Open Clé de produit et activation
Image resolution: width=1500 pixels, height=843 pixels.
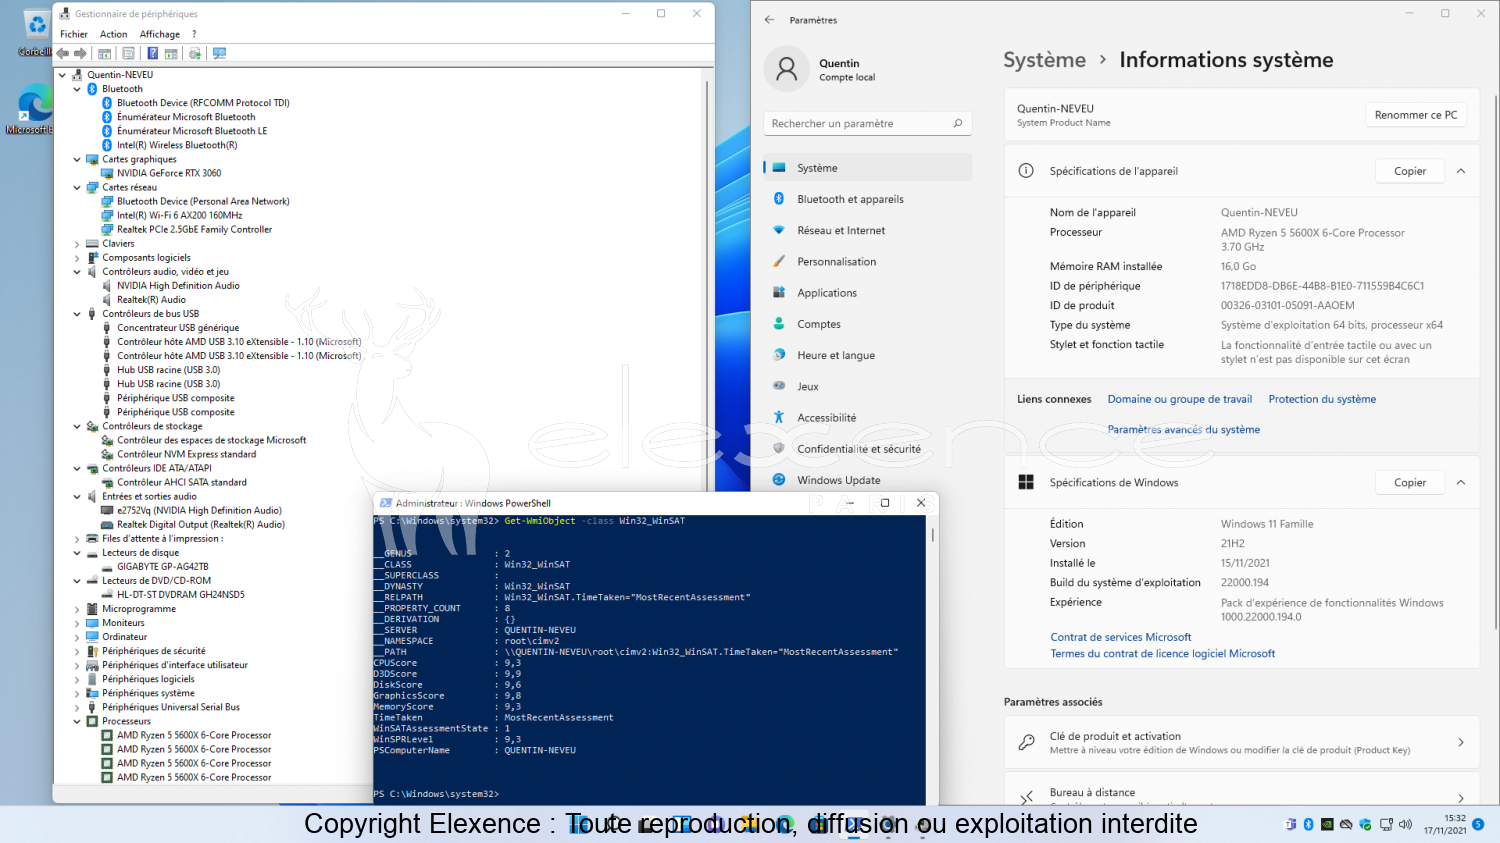point(1242,742)
